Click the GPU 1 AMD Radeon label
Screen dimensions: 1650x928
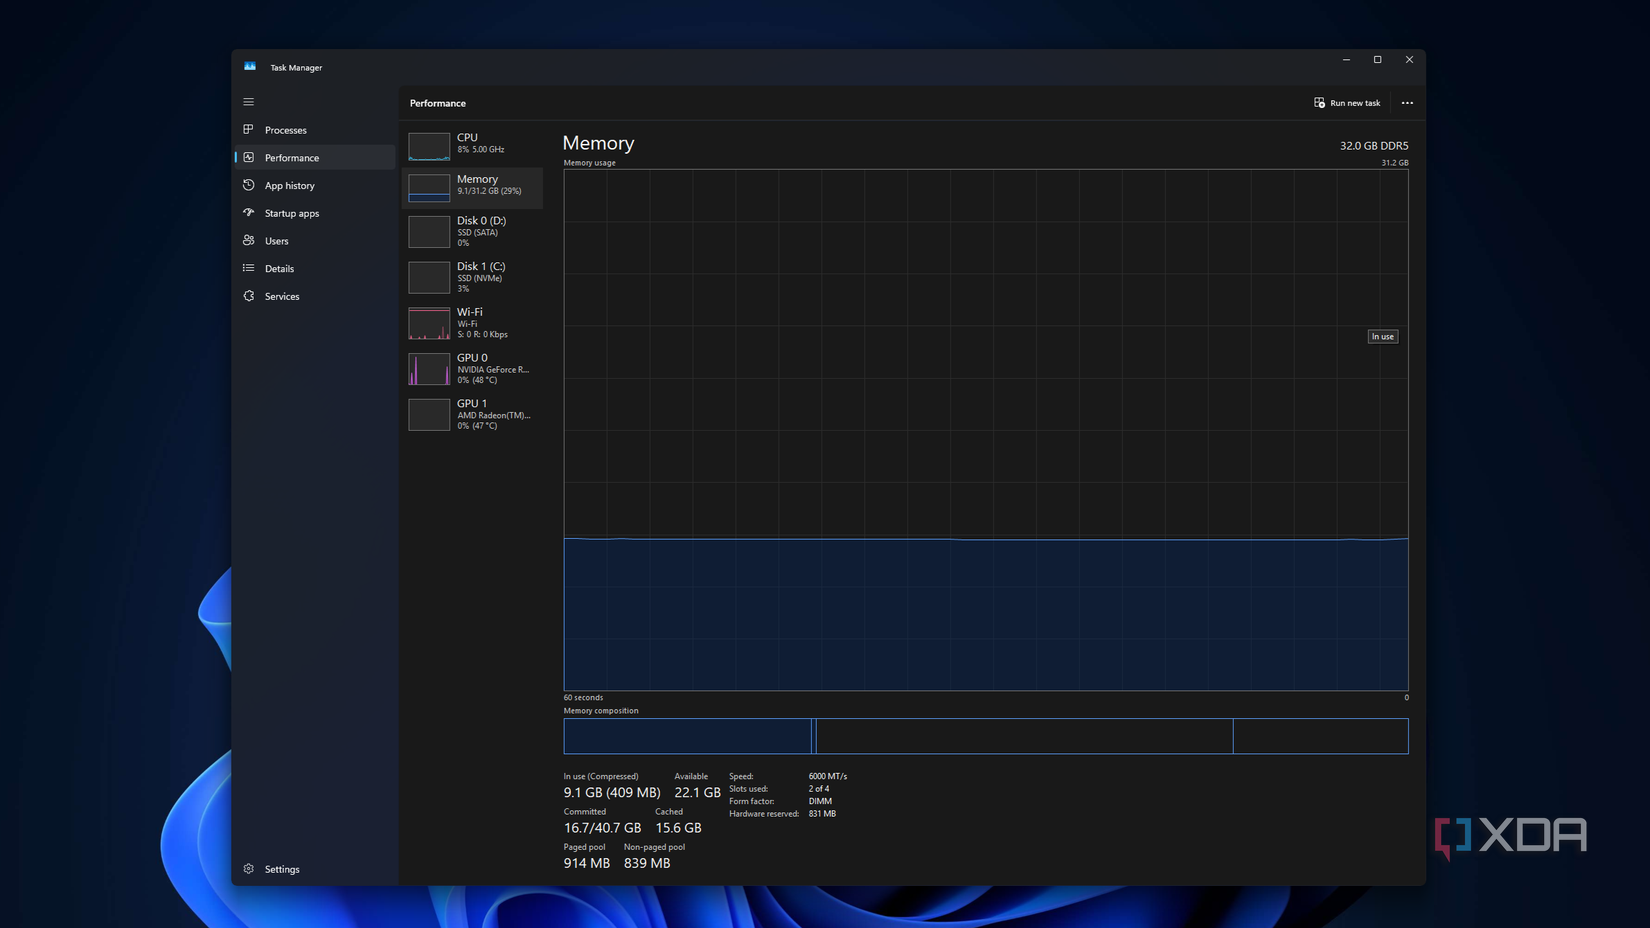494,414
